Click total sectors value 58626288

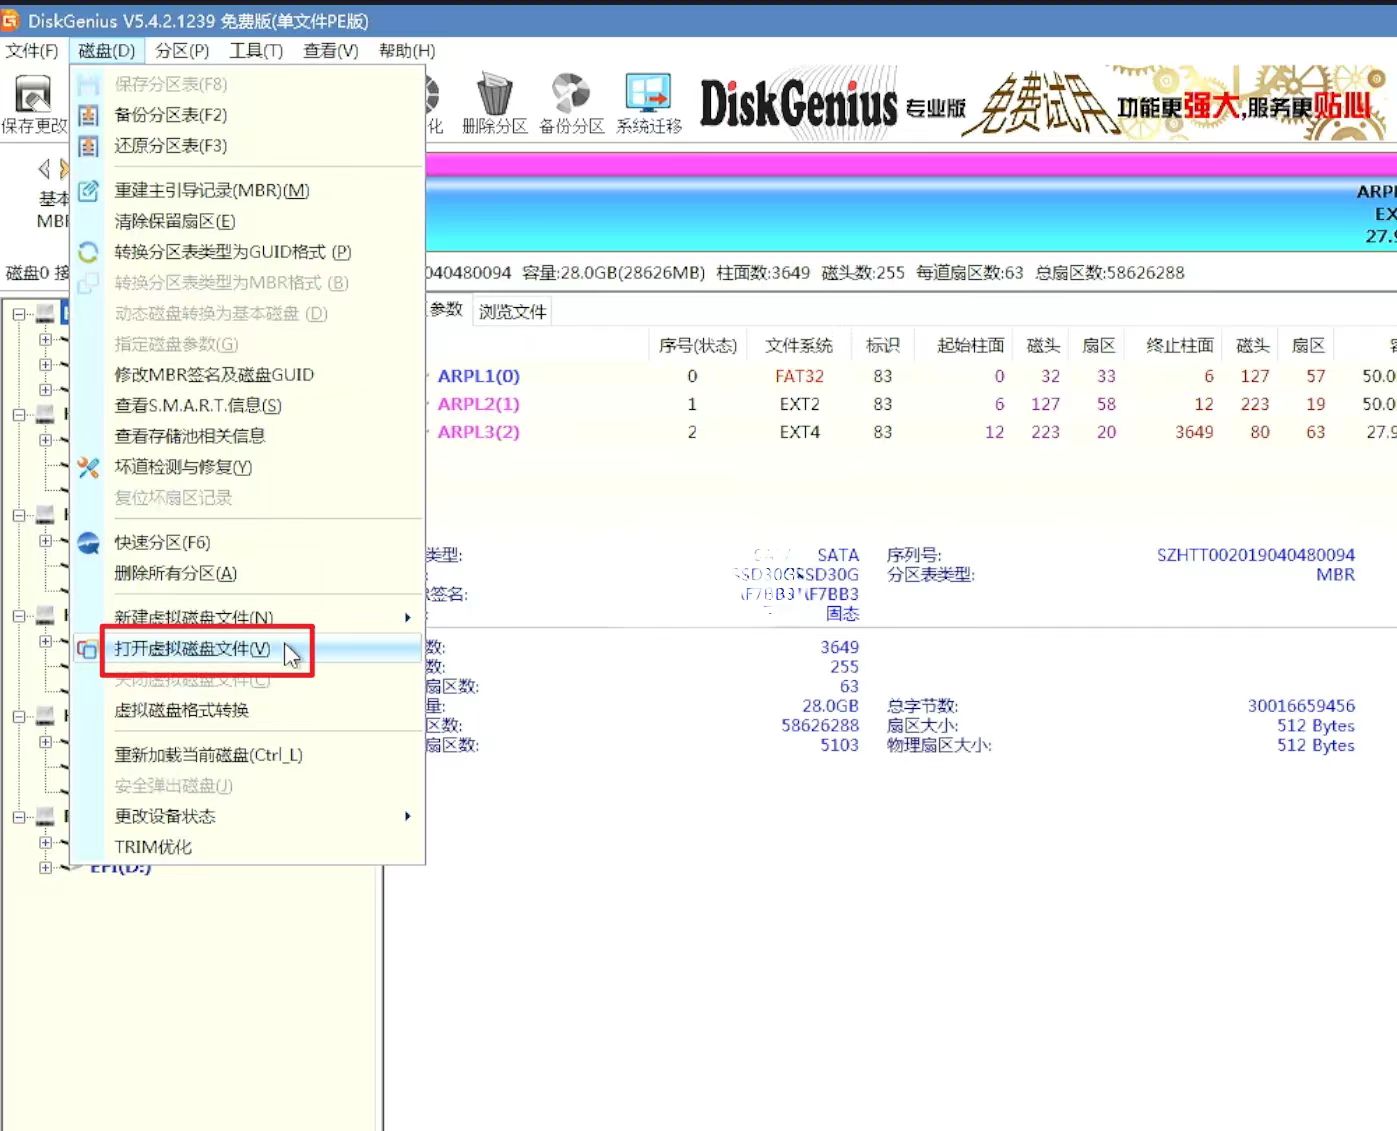coord(820,726)
